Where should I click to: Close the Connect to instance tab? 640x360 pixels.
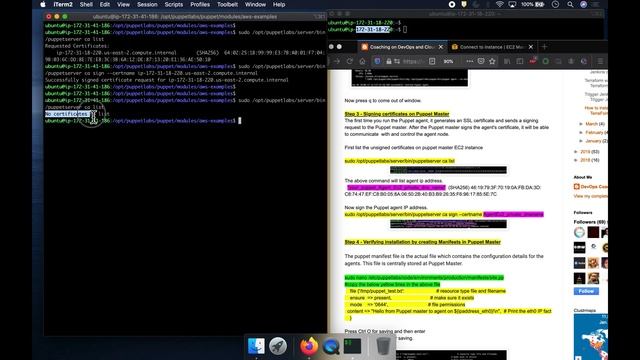pos(531,47)
